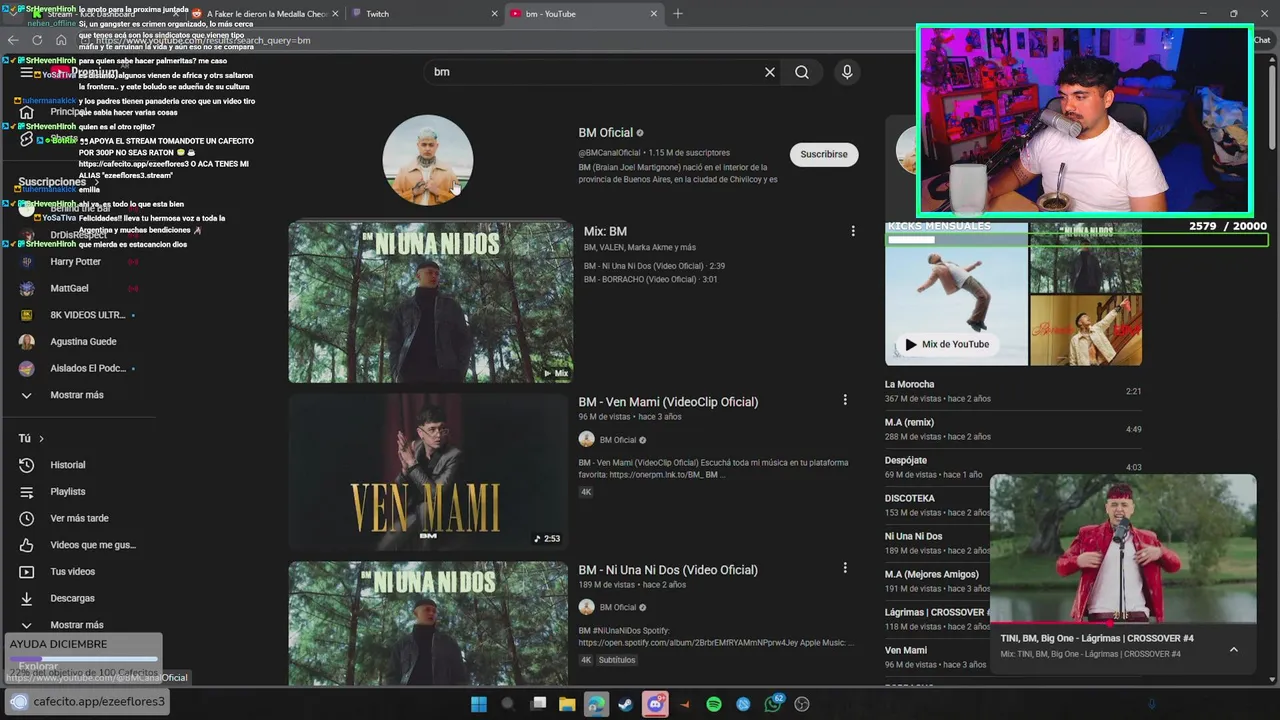Open WhatsApp from taskbar
The width and height of the screenshot is (1280, 720).
[773, 704]
